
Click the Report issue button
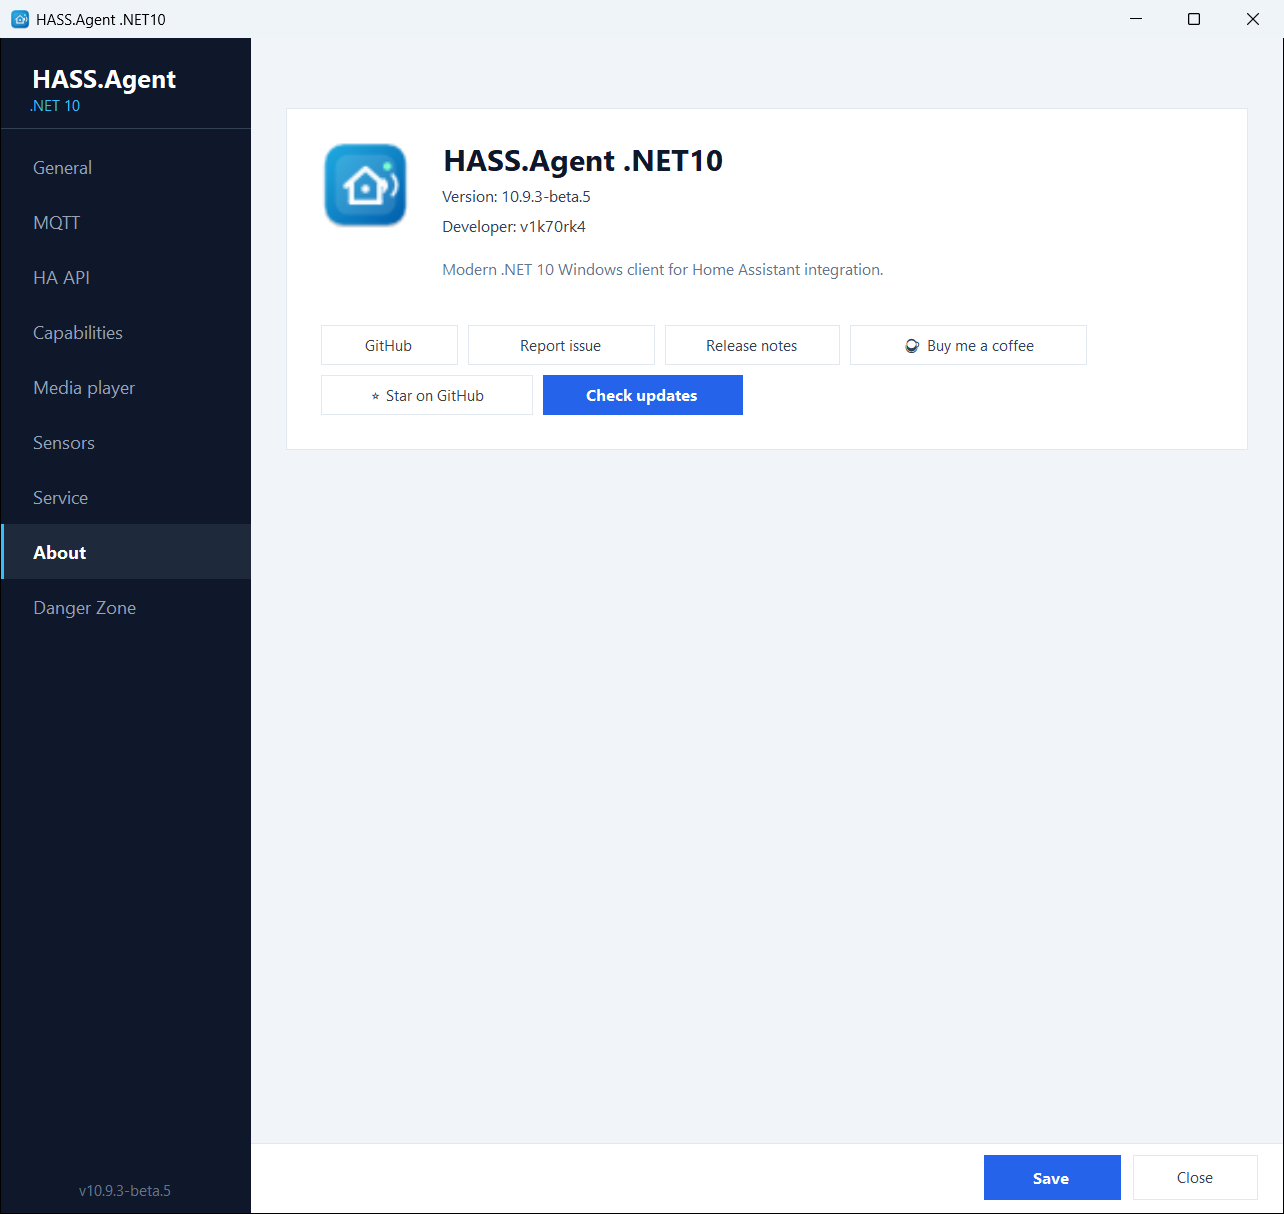pos(561,345)
